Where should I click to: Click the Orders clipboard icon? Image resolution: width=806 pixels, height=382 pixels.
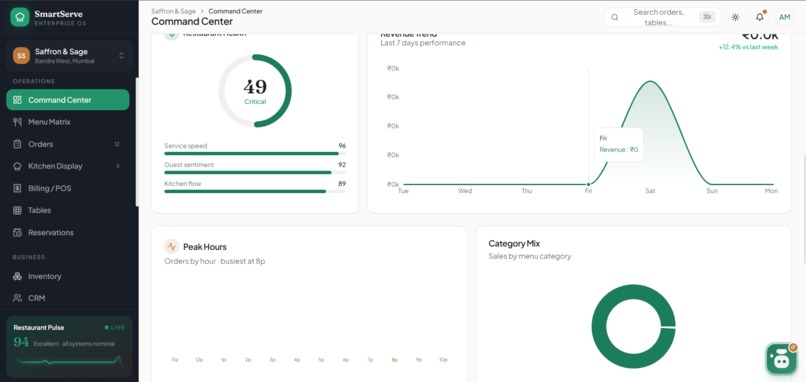click(17, 144)
